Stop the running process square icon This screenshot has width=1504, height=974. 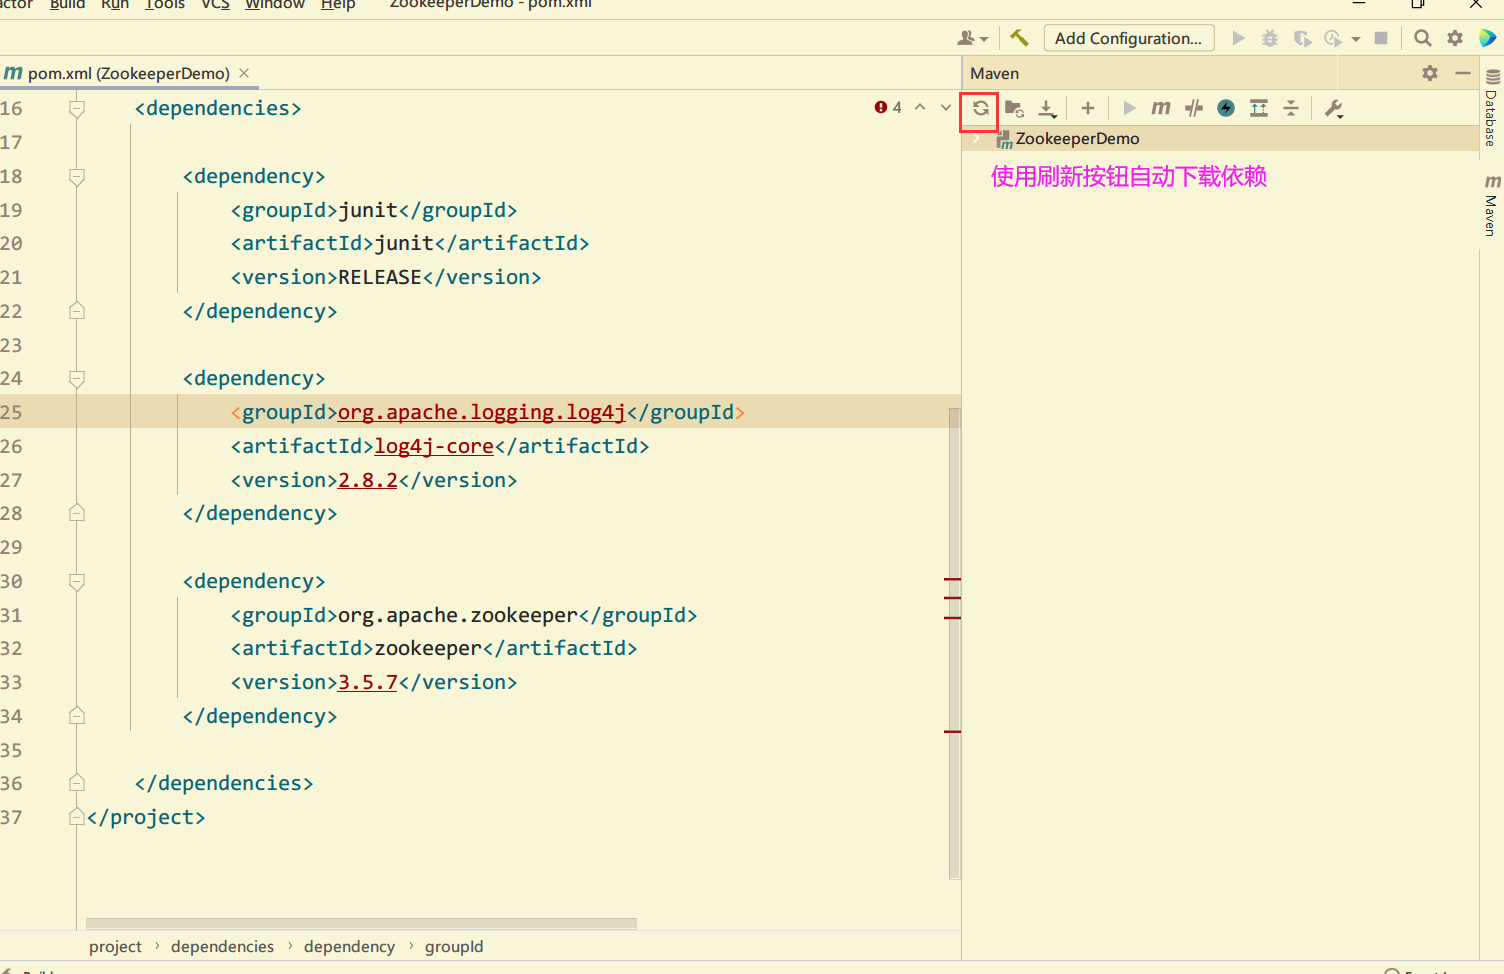[x=1381, y=38]
